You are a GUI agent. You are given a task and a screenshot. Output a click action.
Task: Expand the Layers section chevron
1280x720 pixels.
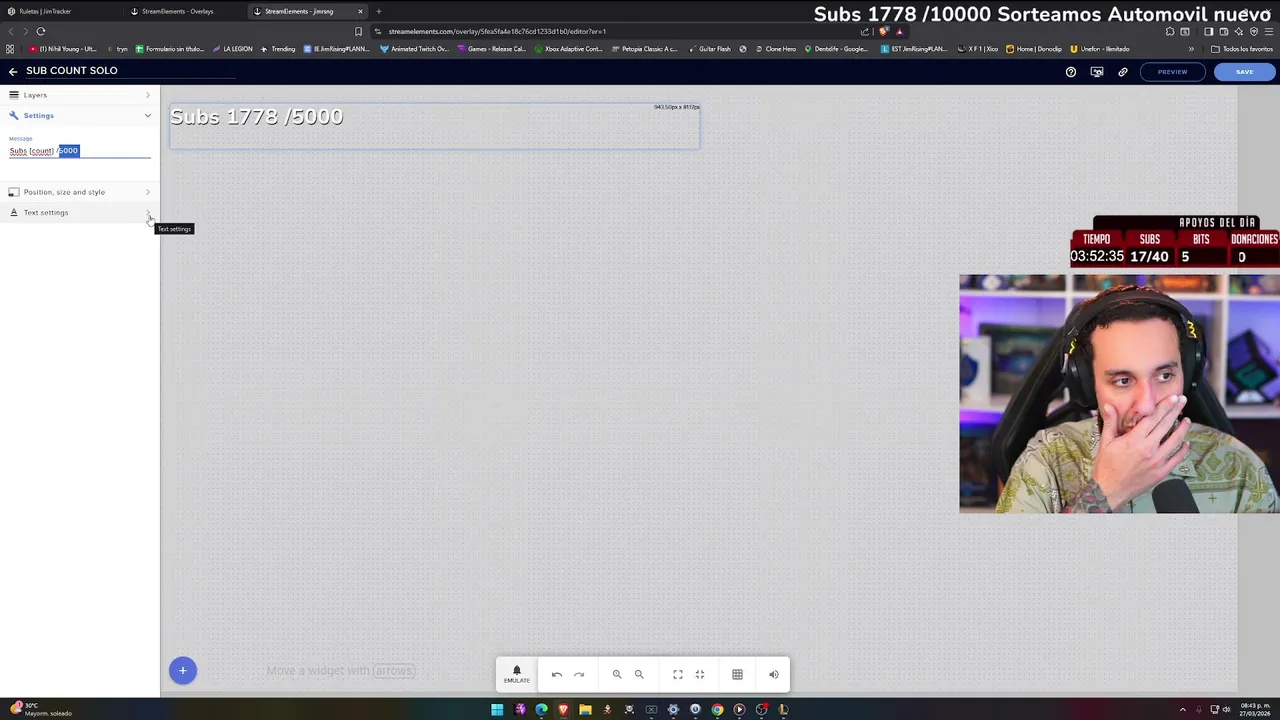point(148,95)
